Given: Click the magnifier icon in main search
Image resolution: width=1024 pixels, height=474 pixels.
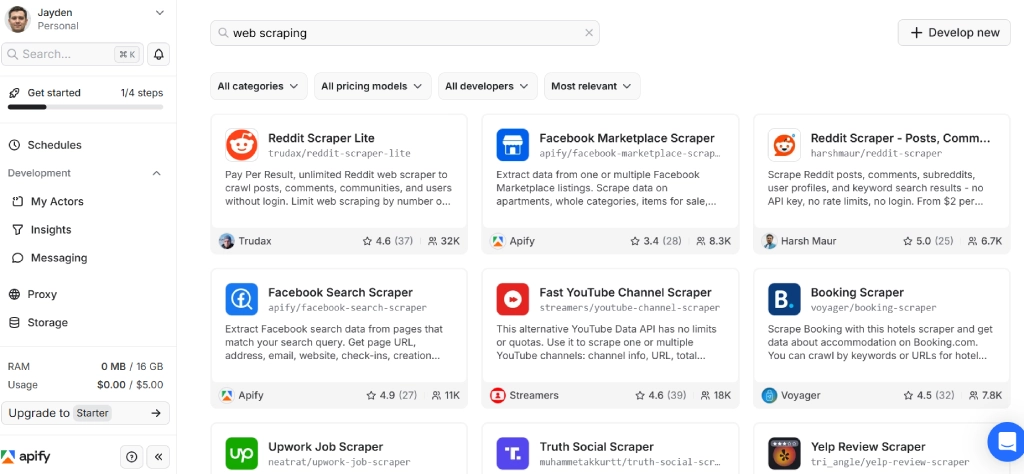Looking at the screenshot, I should tap(223, 33).
